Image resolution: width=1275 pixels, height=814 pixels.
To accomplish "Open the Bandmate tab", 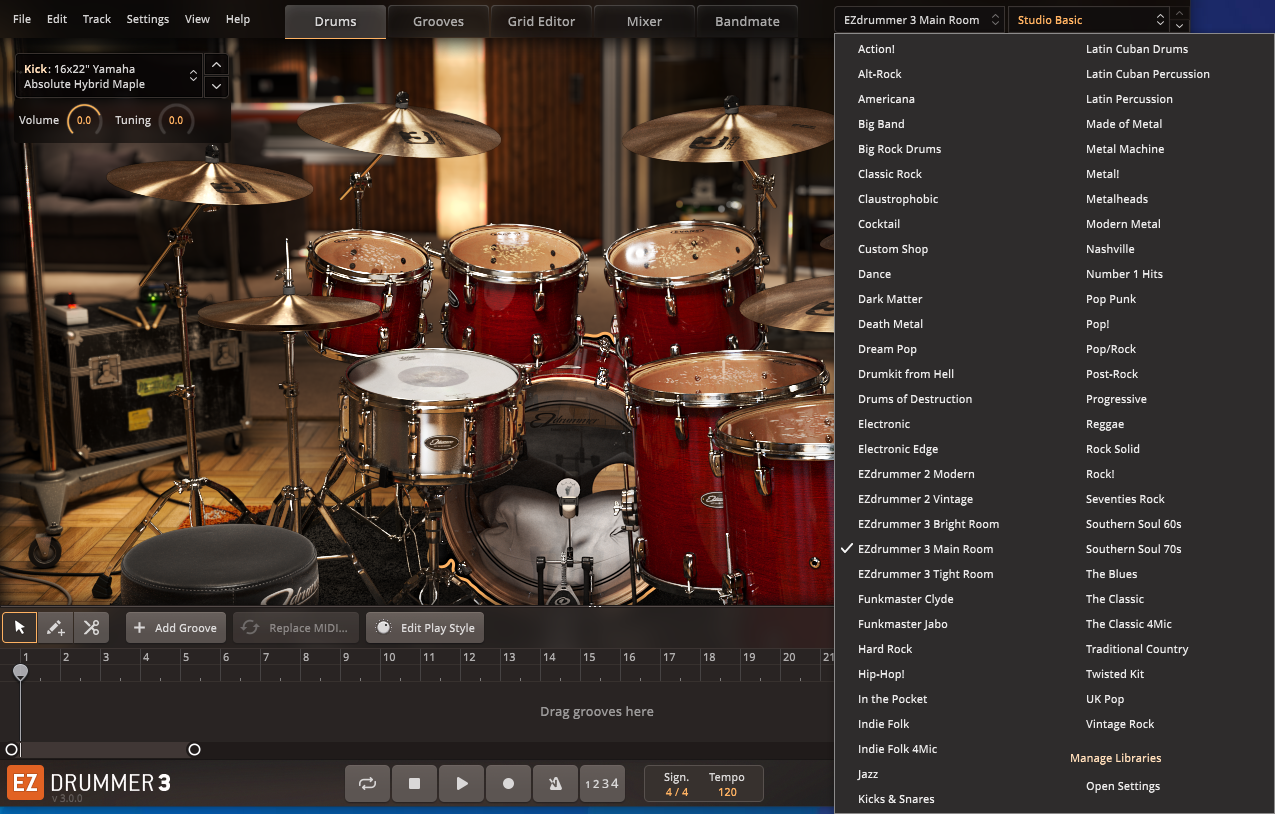I will coord(747,21).
